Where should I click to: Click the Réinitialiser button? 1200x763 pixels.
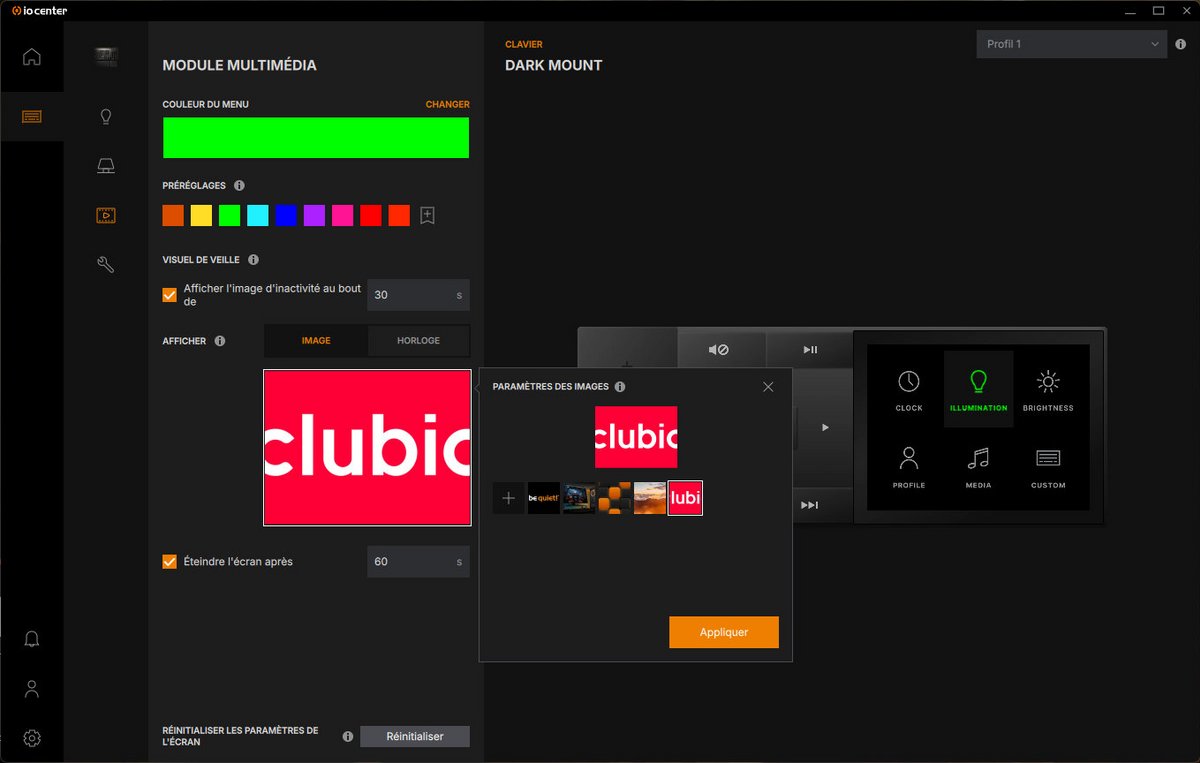415,736
